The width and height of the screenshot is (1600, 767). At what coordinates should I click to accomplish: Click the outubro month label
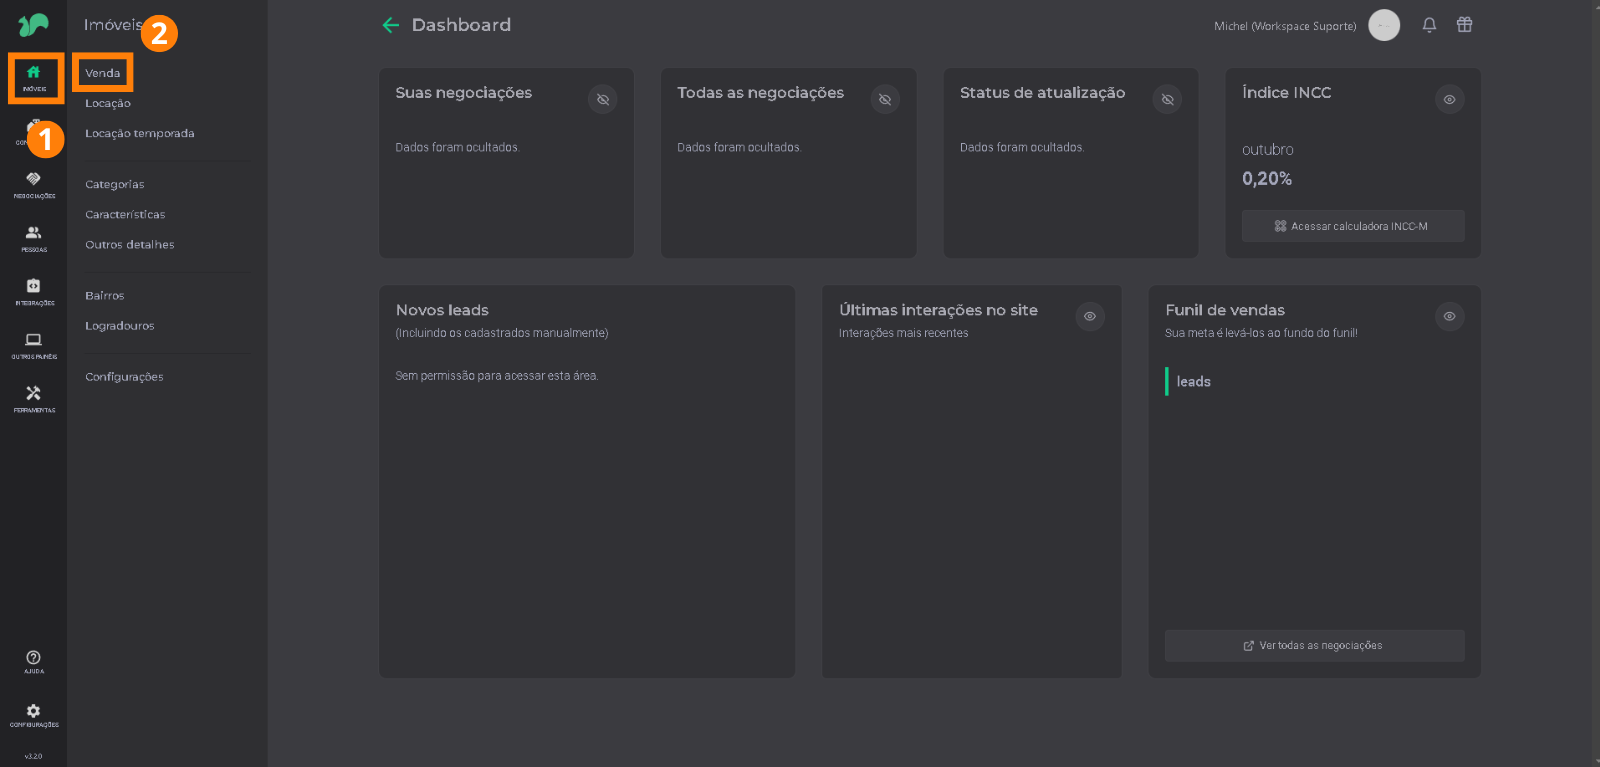pyautogui.click(x=1268, y=150)
